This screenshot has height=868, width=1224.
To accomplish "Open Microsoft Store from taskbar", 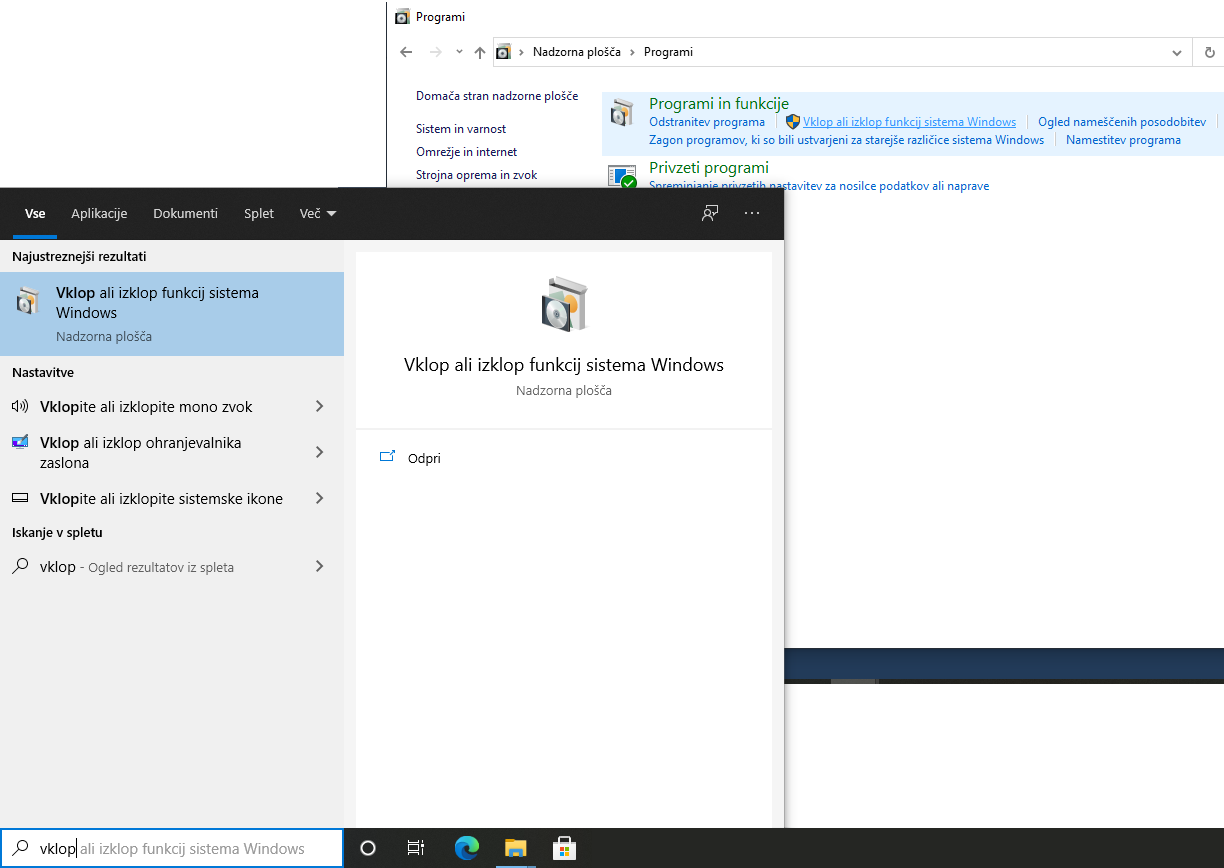I will 563,848.
